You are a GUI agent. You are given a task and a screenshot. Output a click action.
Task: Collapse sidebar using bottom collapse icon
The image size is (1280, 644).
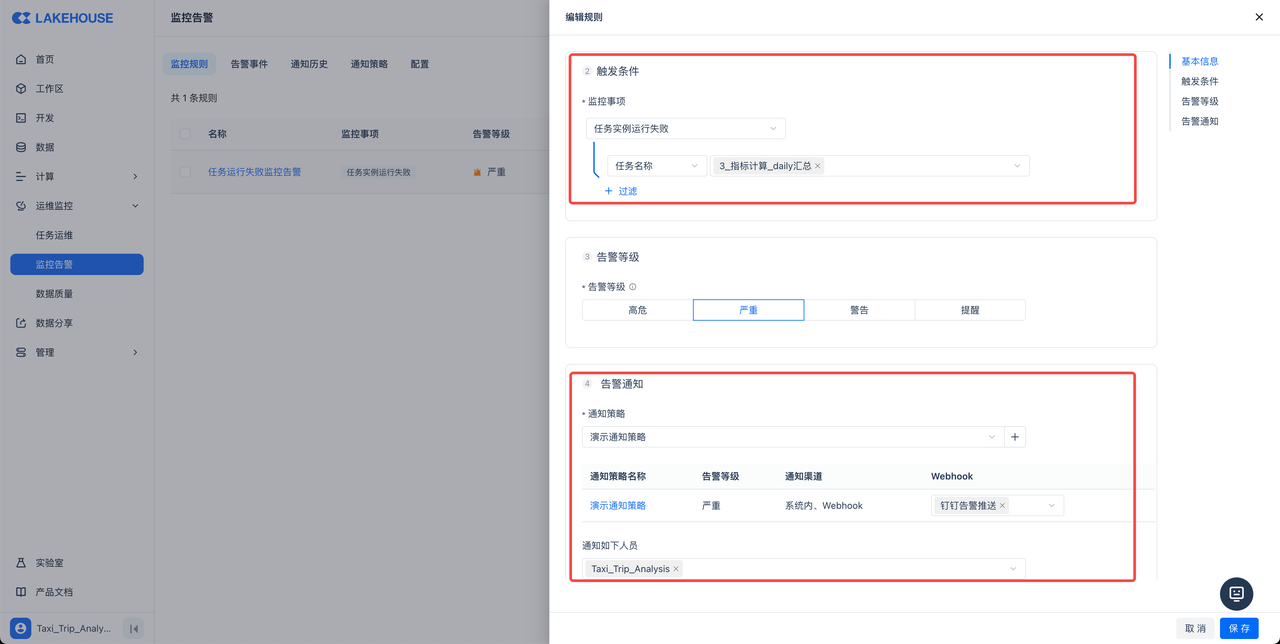(134, 628)
